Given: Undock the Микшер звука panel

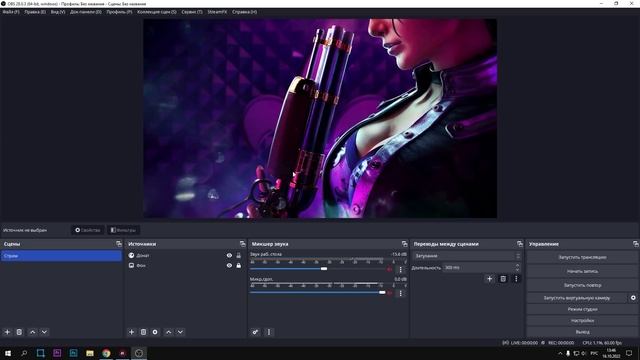Looking at the screenshot, I should click(x=404, y=244).
